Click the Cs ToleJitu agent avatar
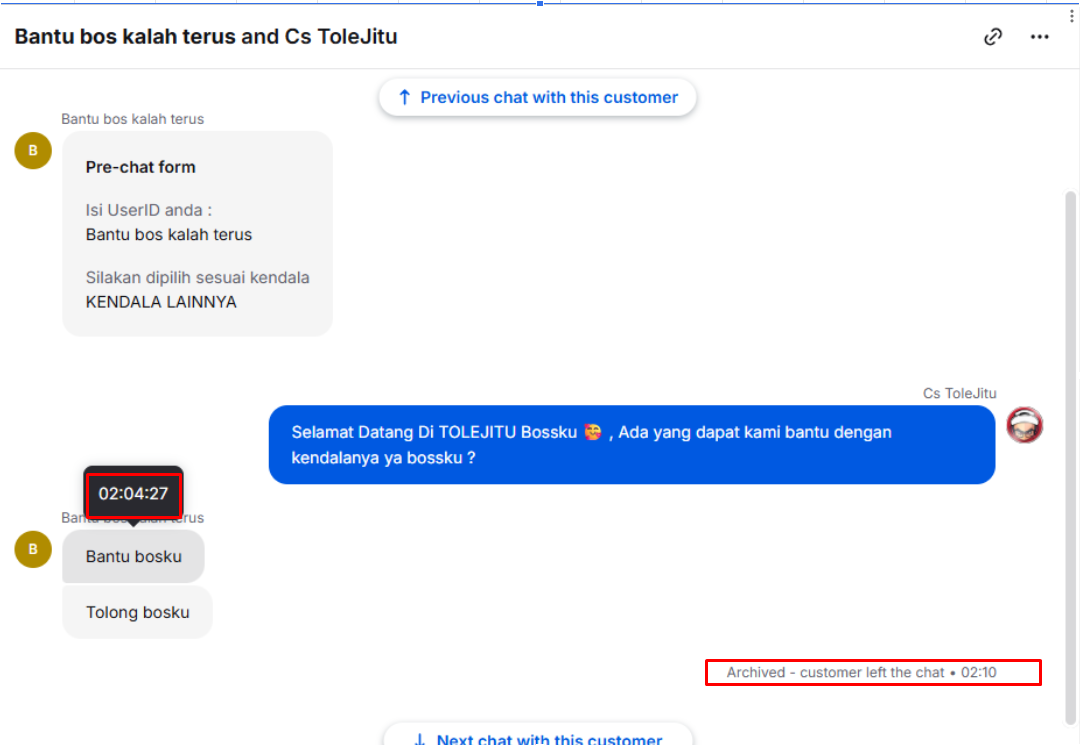The width and height of the screenshot is (1080, 745). point(1024,424)
